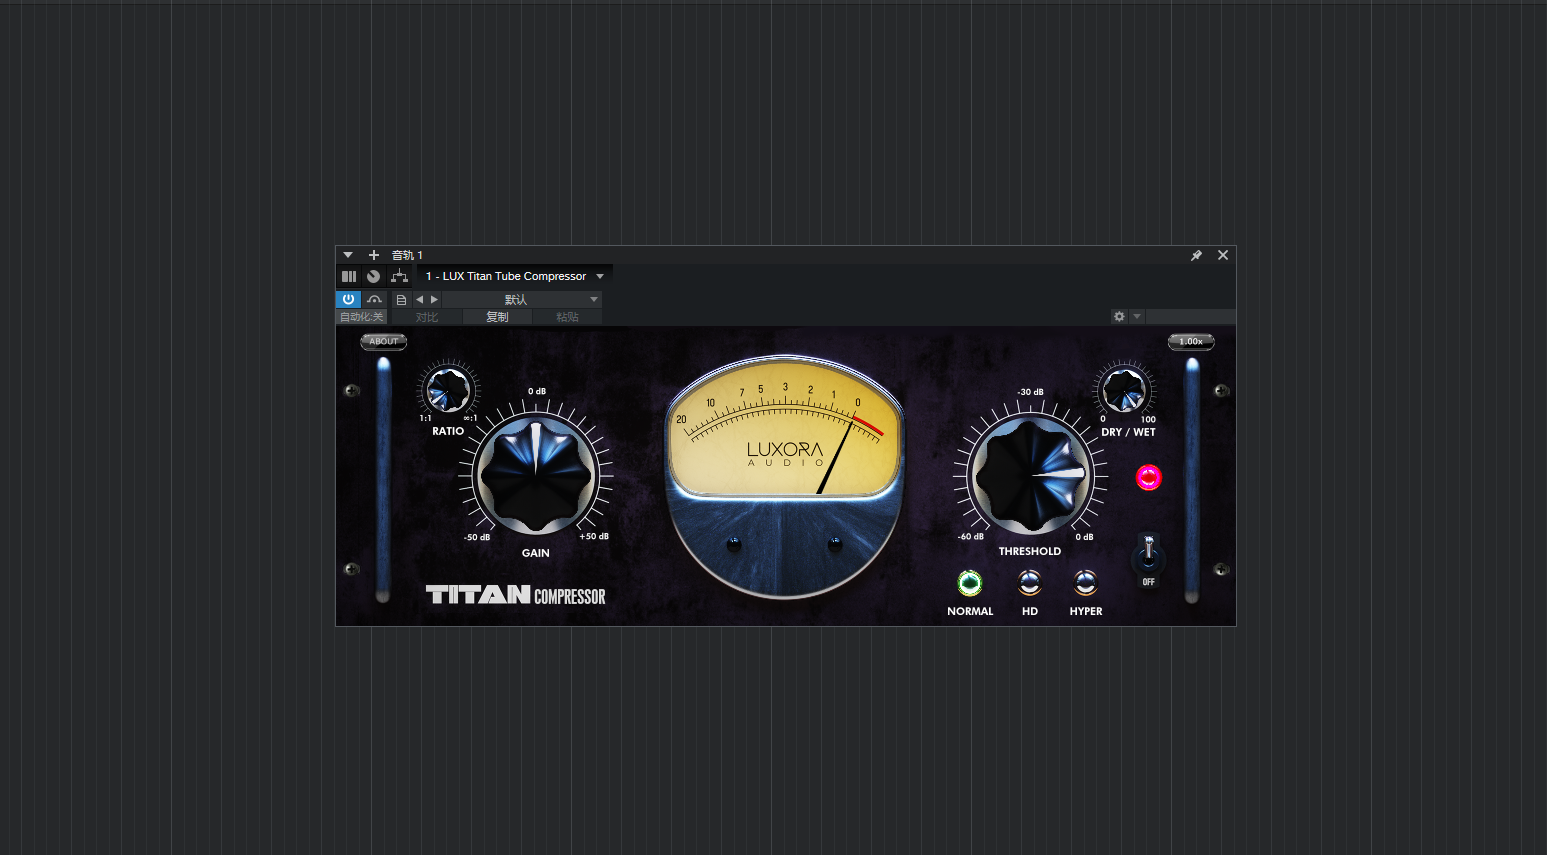Image resolution: width=1547 pixels, height=855 pixels.
Task: Click the RATIO knob
Action: click(448, 390)
